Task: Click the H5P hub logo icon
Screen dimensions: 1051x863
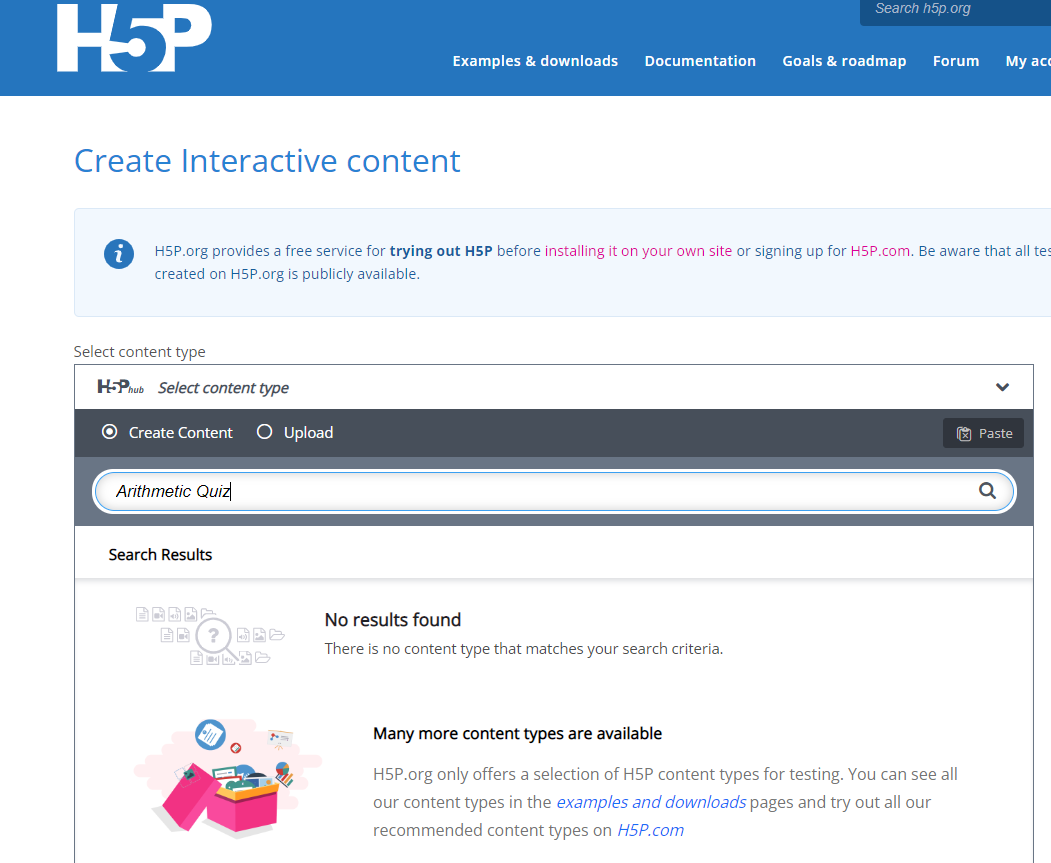Action: pos(121,387)
